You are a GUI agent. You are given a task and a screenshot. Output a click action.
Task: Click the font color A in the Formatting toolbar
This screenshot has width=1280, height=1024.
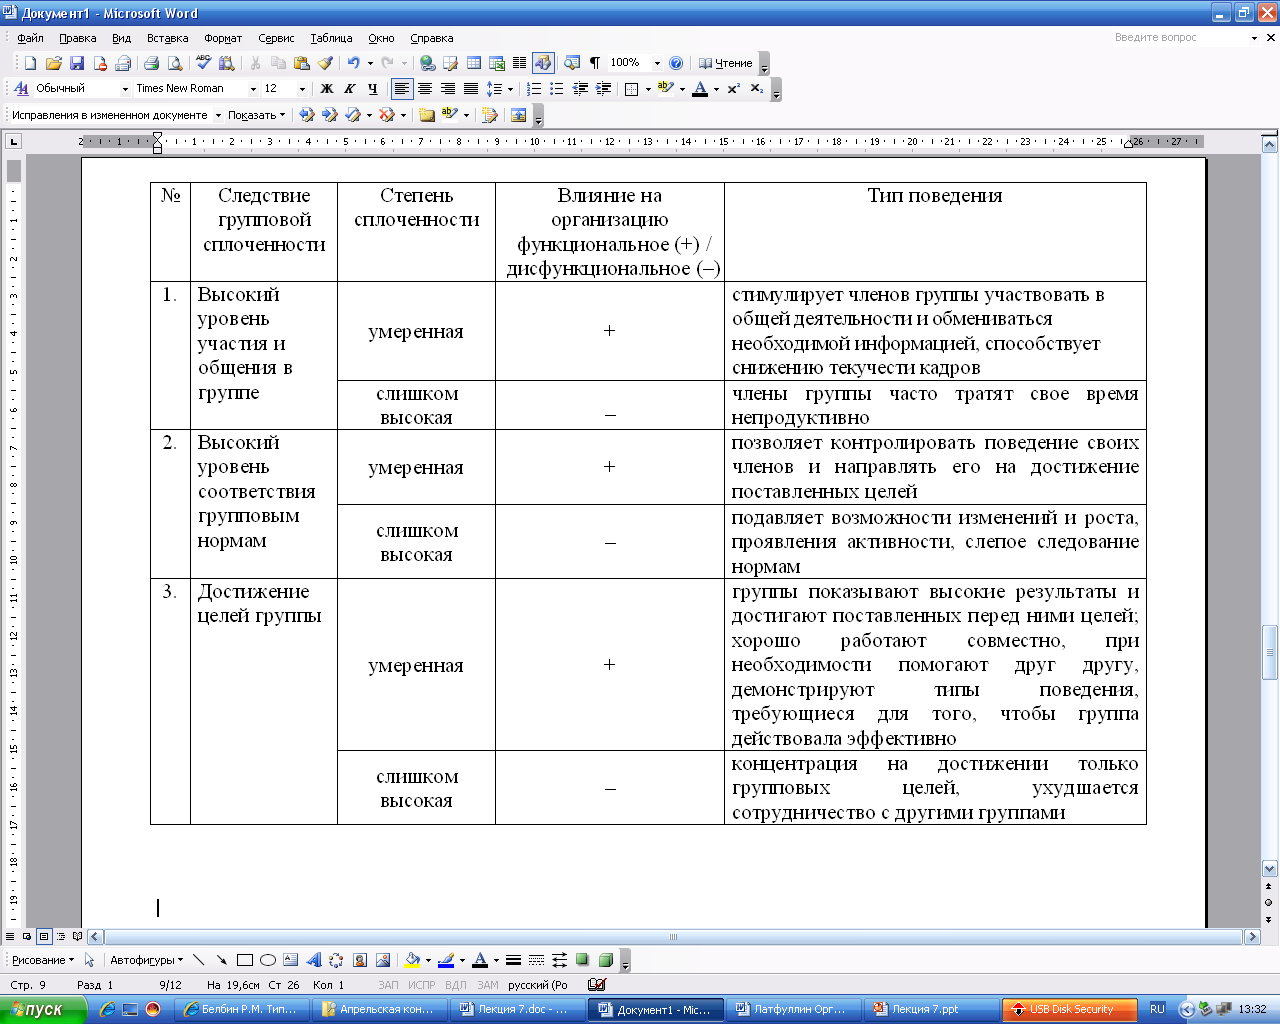700,89
